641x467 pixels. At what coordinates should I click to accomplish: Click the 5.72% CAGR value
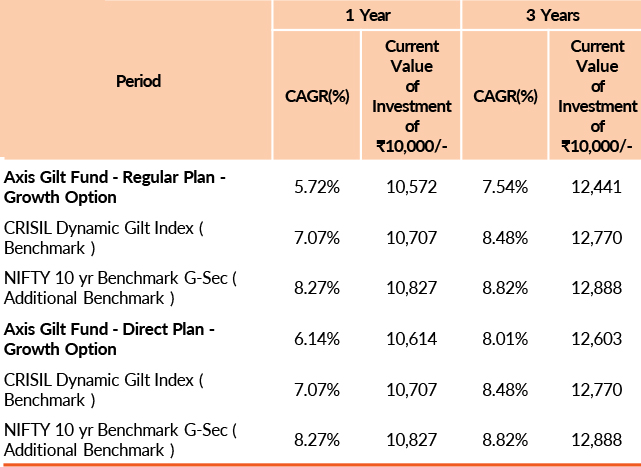[320, 187]
